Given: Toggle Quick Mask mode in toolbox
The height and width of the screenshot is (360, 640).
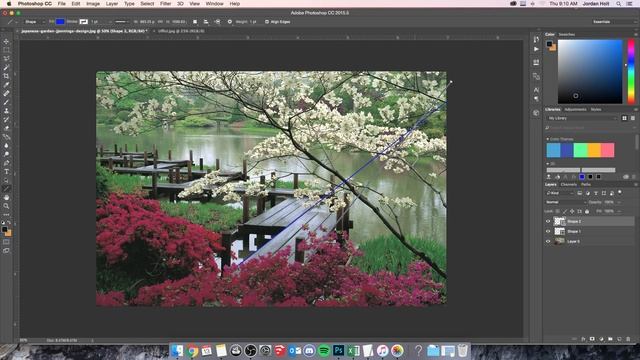Looking at the screenshot, I should click(x=6, y=242).
